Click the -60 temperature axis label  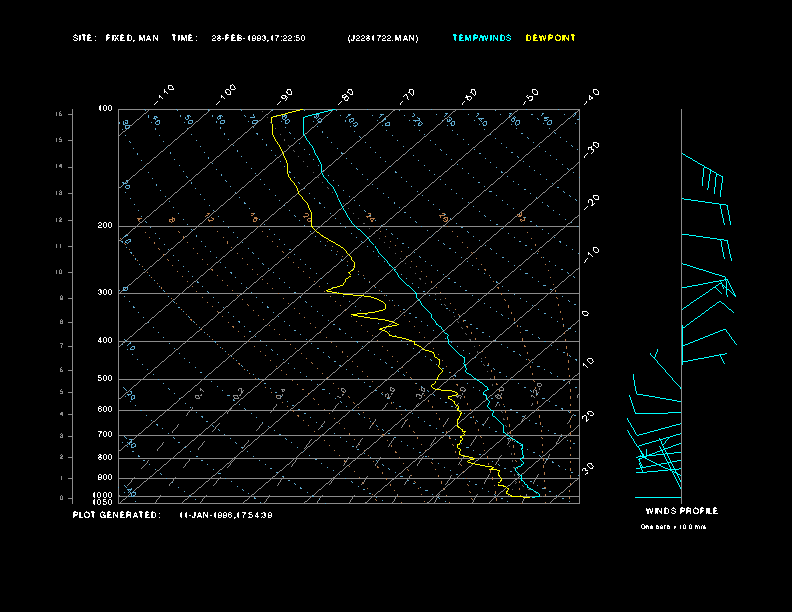(x=469, y=96)
